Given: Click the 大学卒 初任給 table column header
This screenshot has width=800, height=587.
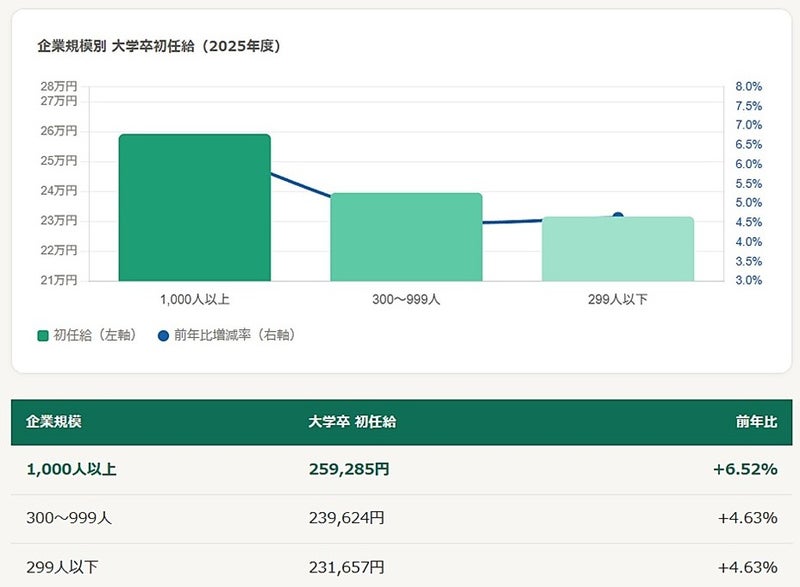Looking at the screenshot, I should point(352,422).
